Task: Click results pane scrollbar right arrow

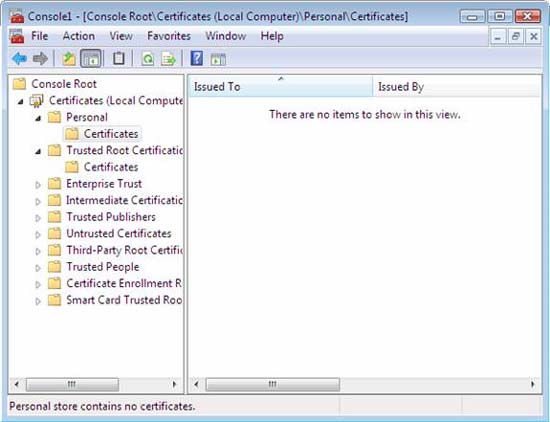Action: coord(533,384)
